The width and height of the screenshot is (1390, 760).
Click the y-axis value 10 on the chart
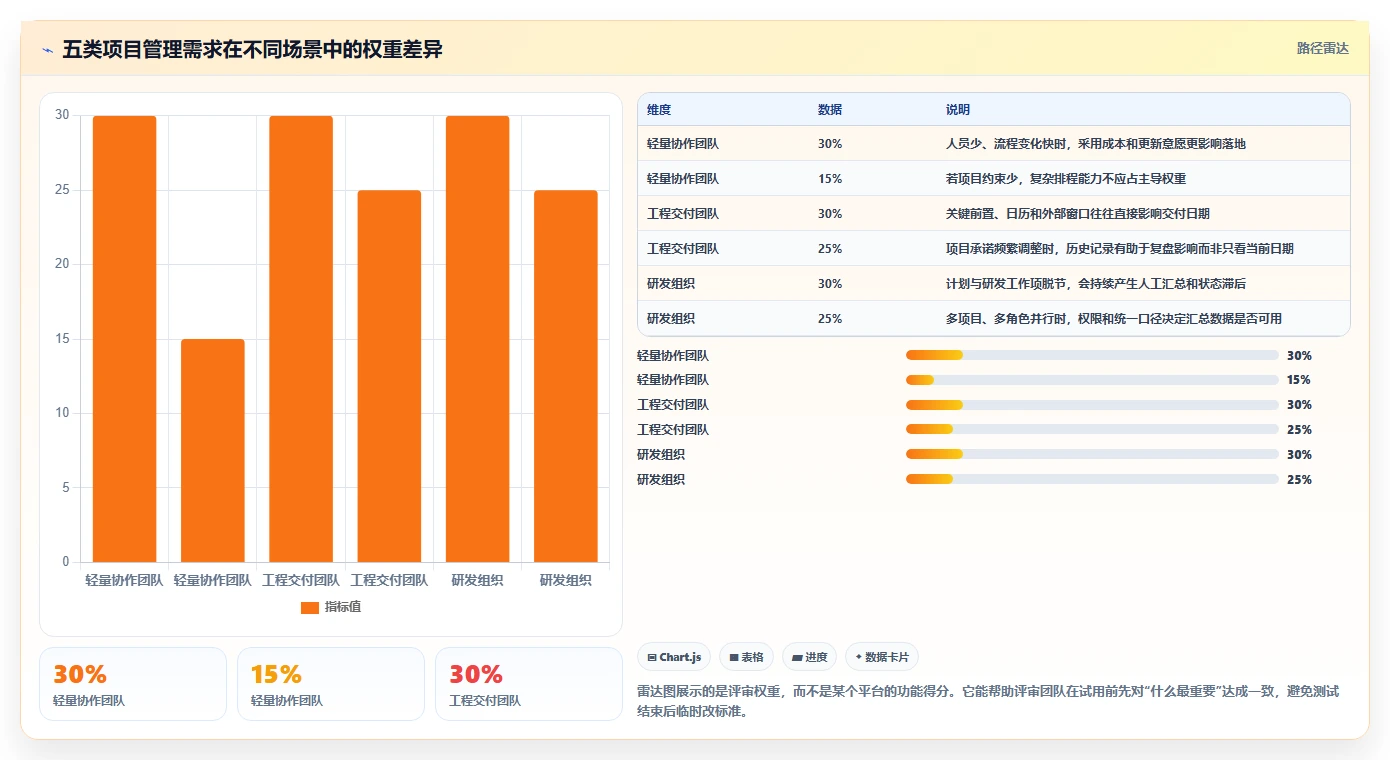(62, 413)
